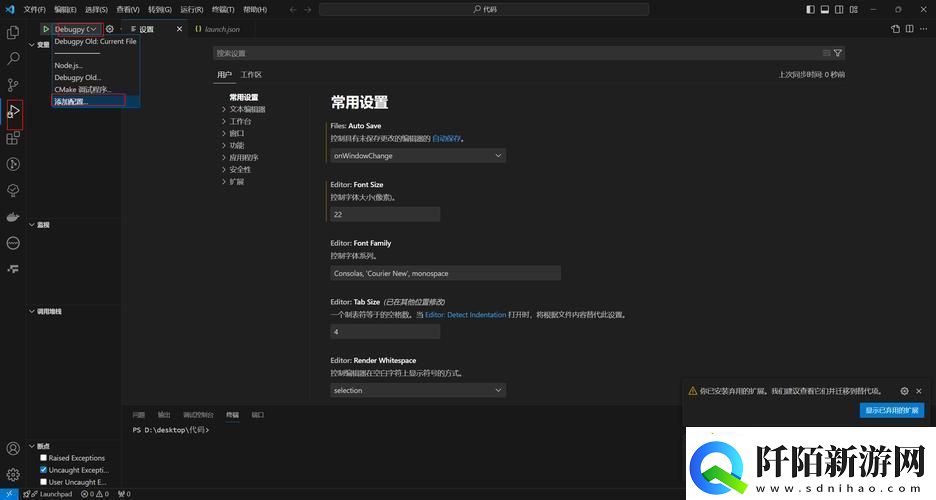Open customize layout icon
The image size is (936, 500).
[854, 10]
